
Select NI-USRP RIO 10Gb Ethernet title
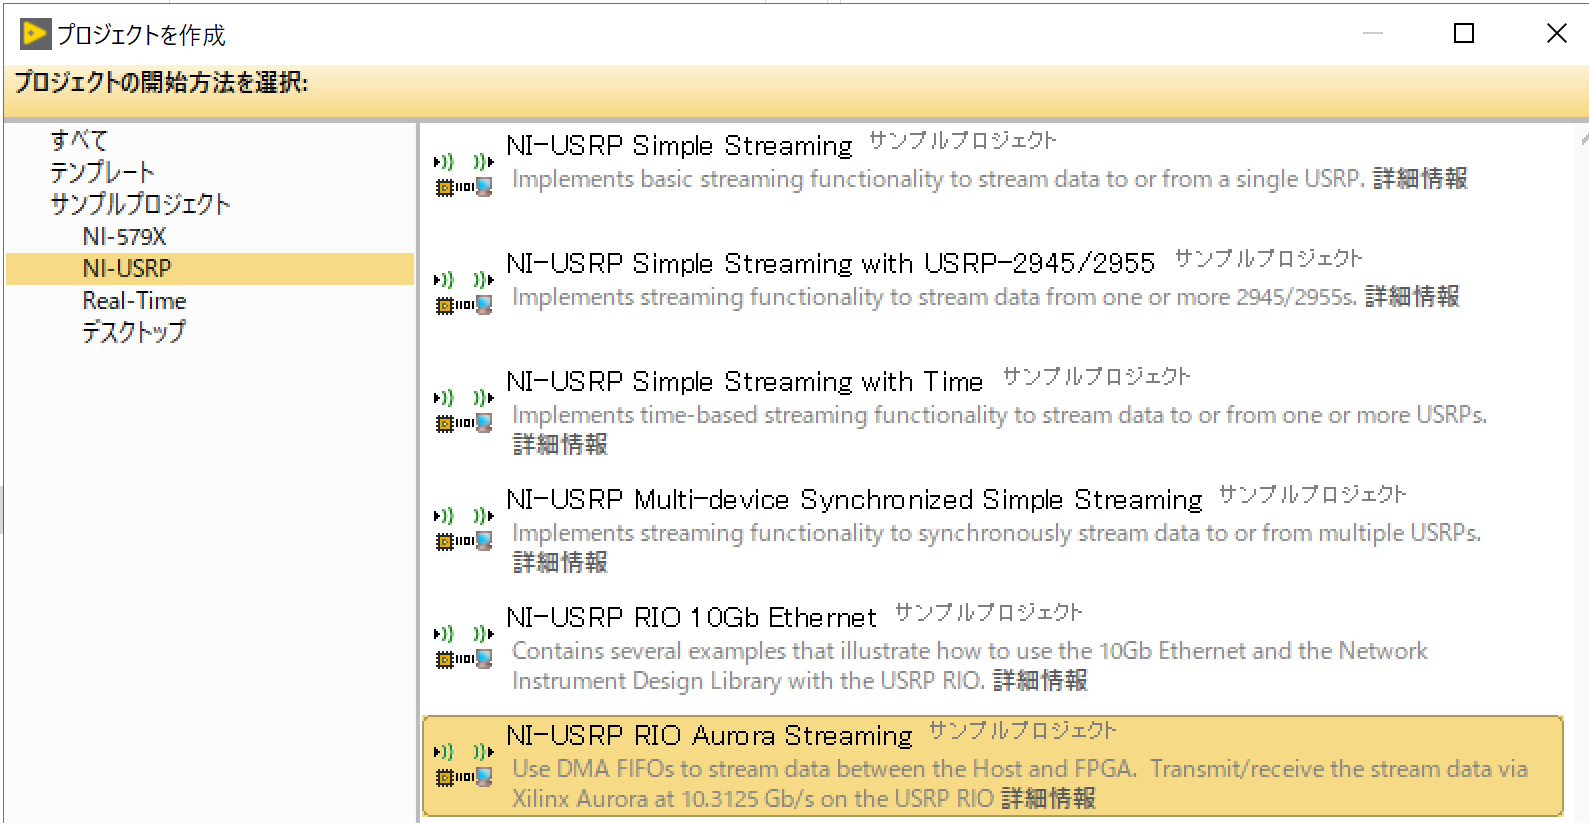point(692,618)
